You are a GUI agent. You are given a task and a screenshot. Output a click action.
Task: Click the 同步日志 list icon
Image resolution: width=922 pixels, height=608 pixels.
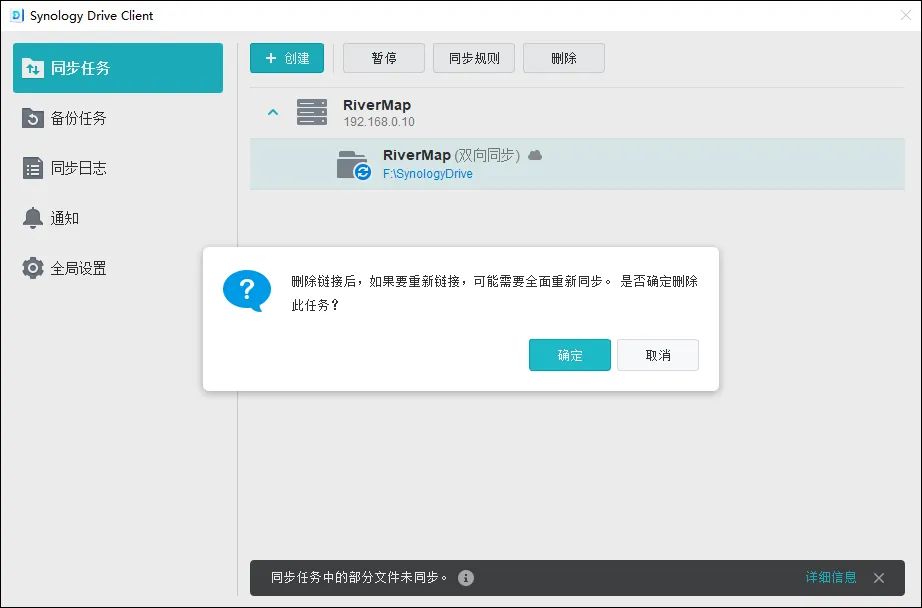tap(33, 168)
